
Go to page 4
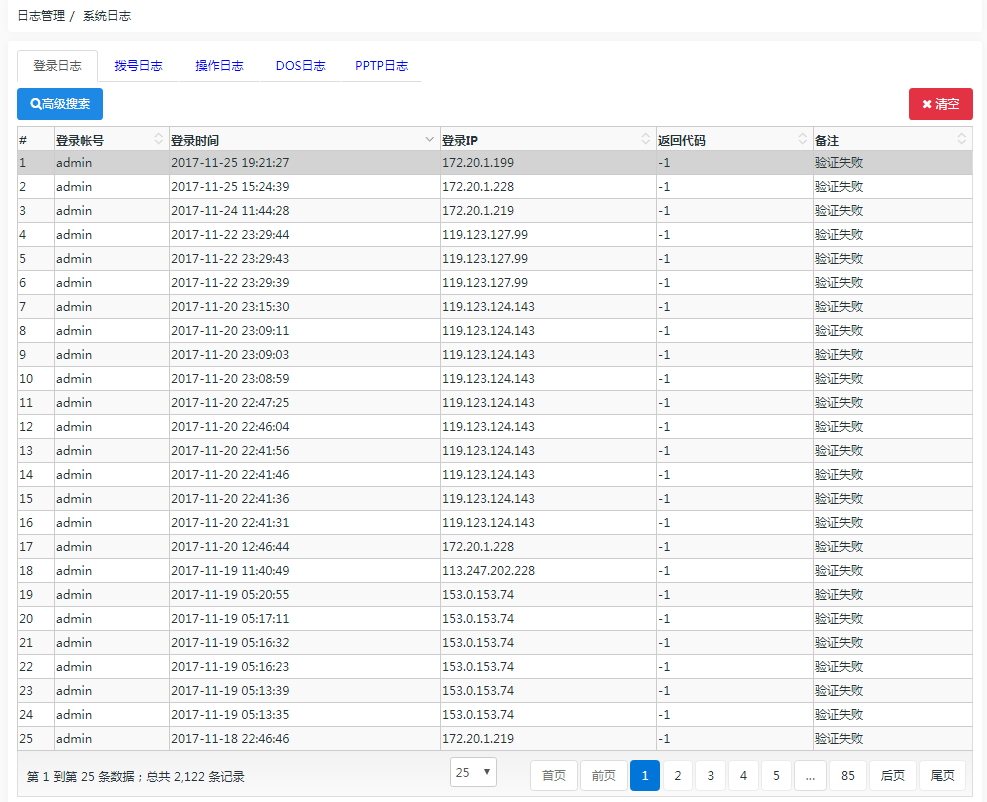click(x=743, y=776)
